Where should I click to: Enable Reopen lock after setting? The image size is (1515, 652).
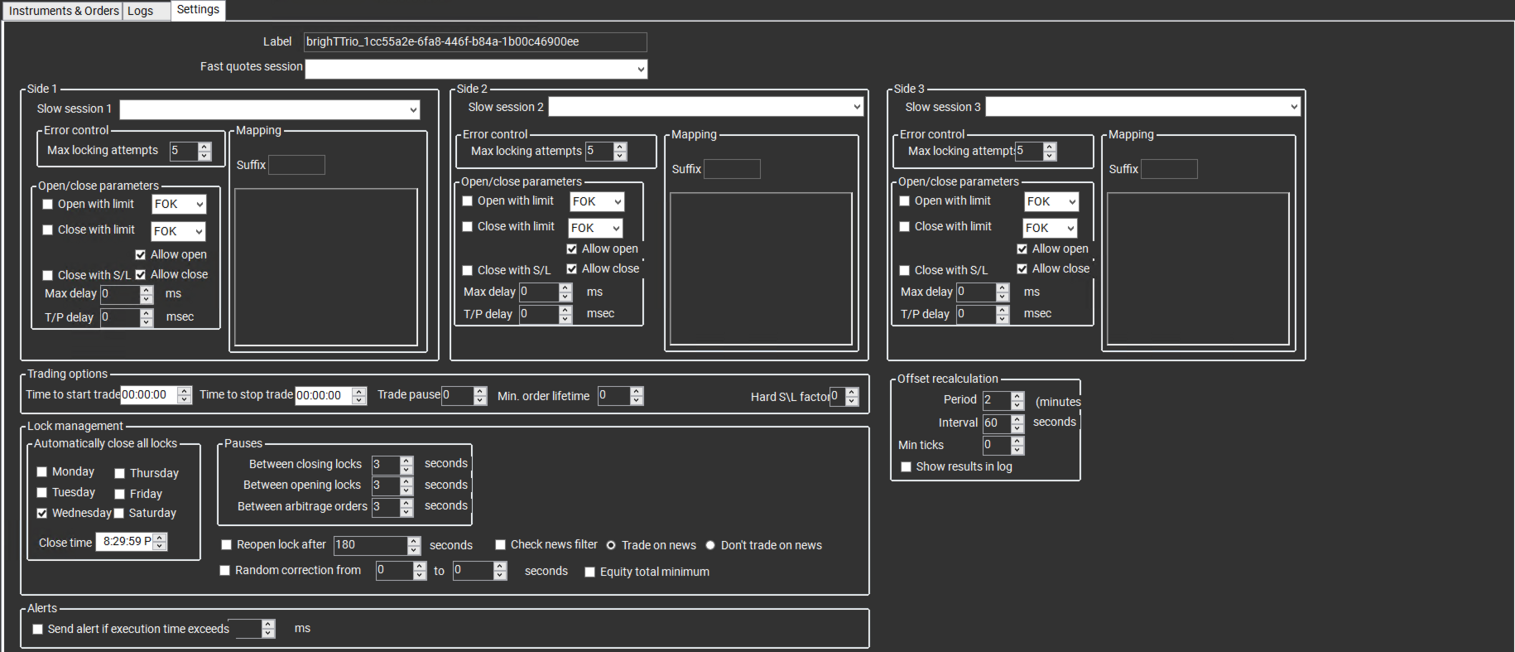226,544
